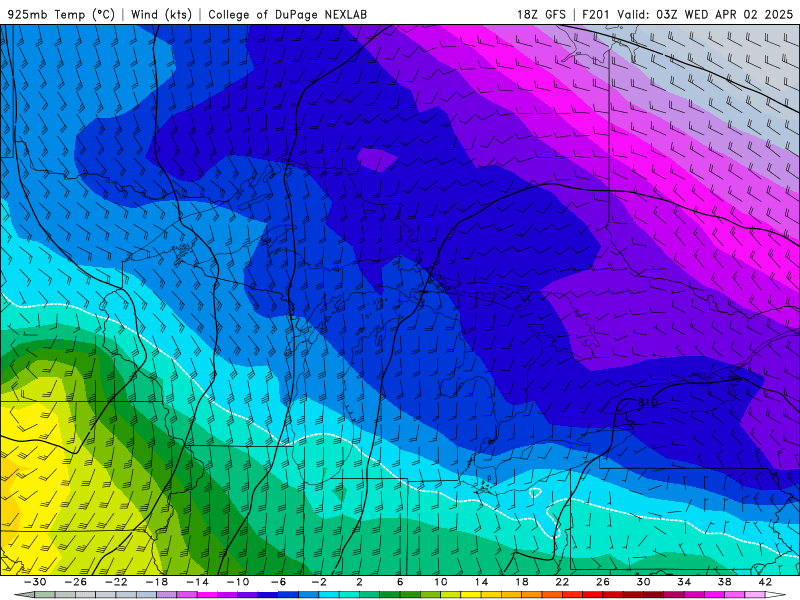Select the positive 6 value on the temperature scale
Image resolution: width=800 pixels, height=600 pixels.
[x=400, y=582]
